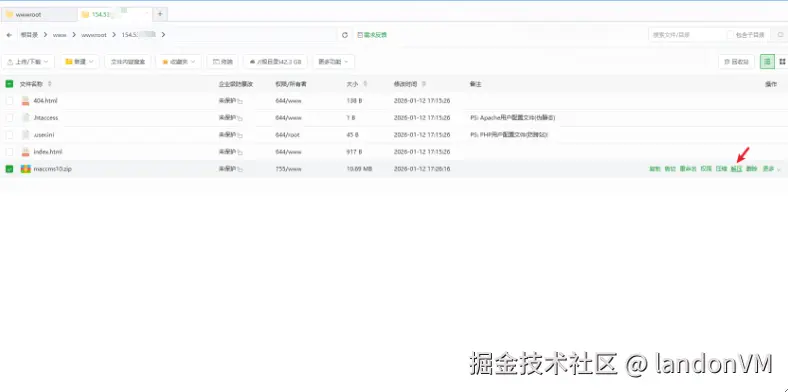Go back with the left arrow icon
The image size is (788, 392).
pyautogui.click(x=9, y=35)
